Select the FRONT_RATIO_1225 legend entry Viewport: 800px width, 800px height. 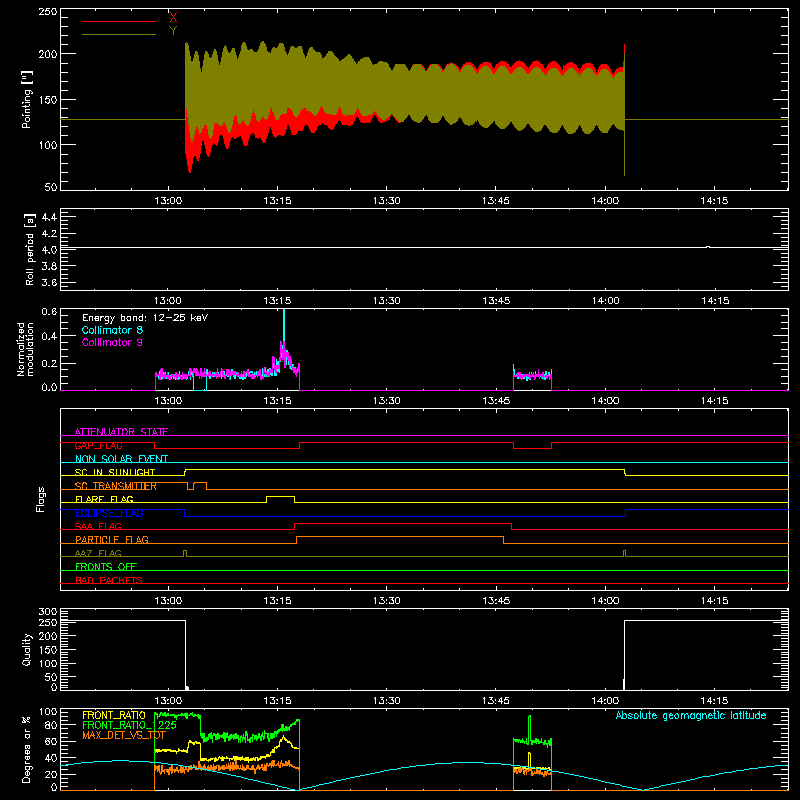(129, 725)
